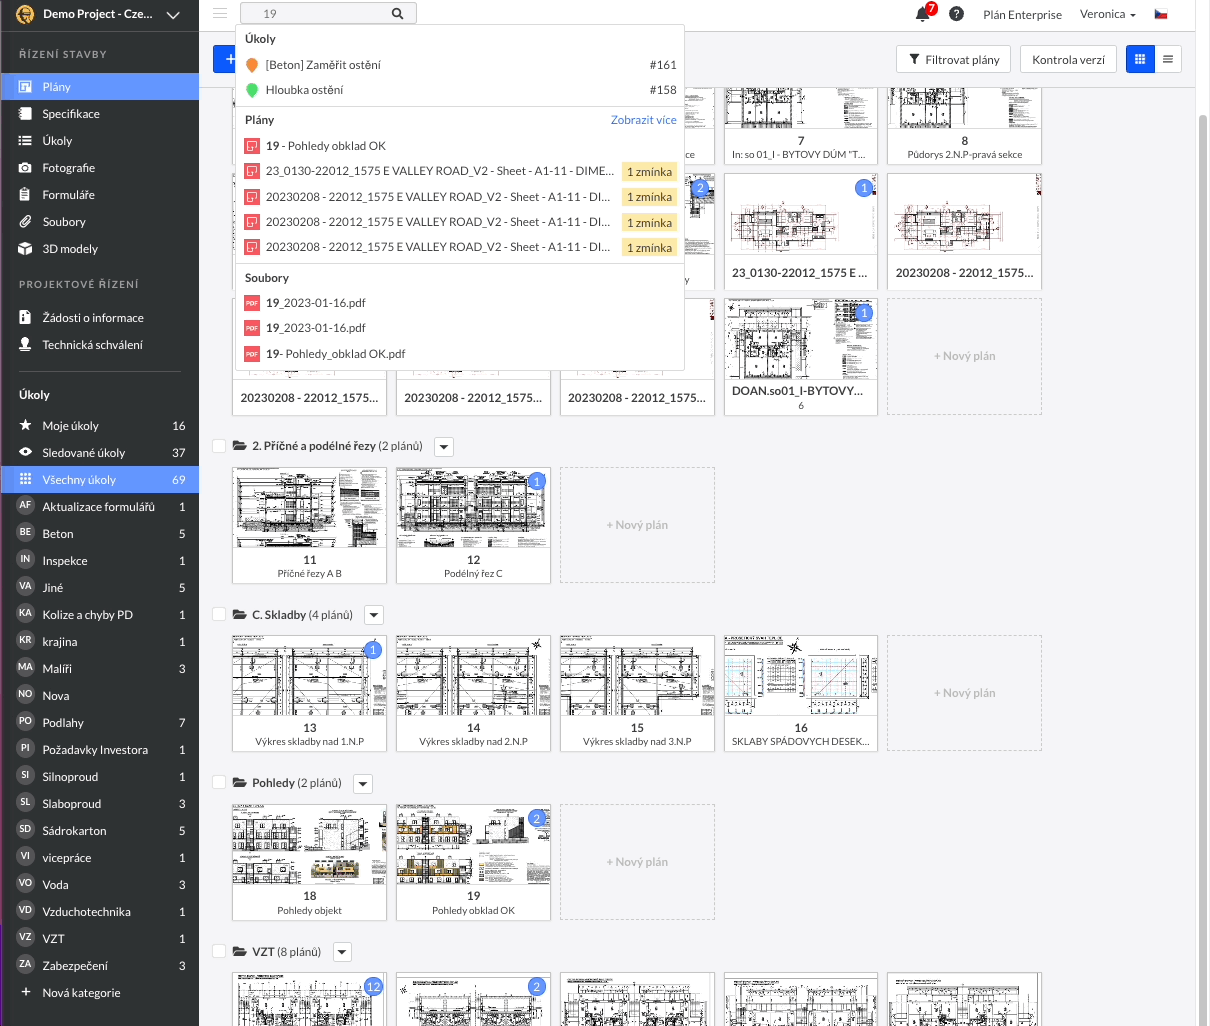Select the Sádrokarton task category

click(x=99, y=831)
